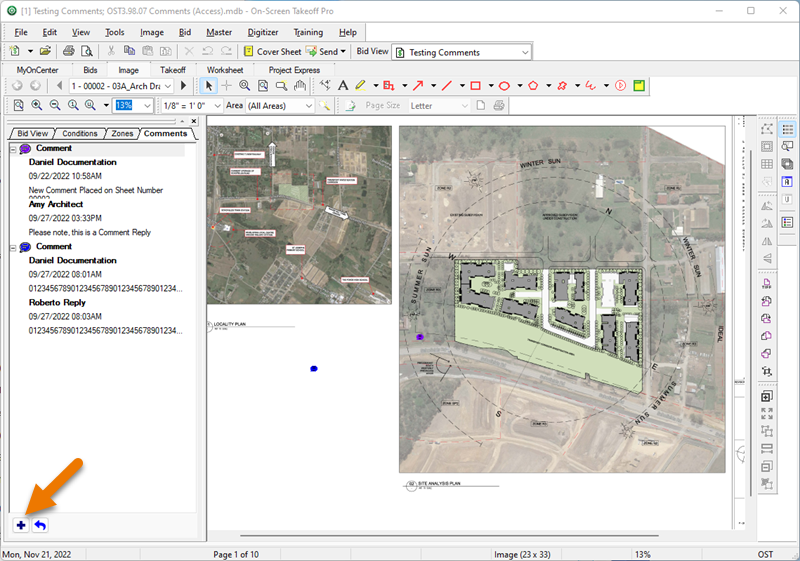This screenshot has width=800, height=561.
Task: Open the Tools menu
Action: (114, 32)
